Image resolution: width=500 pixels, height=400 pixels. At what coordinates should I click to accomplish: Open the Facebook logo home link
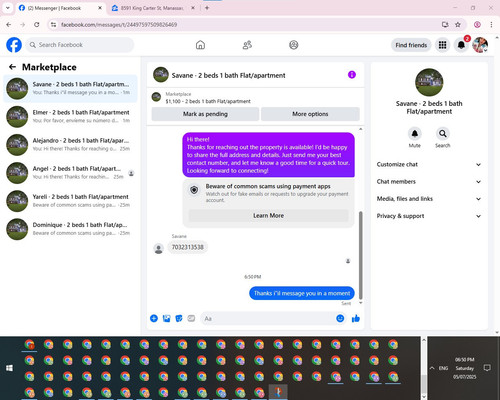(x=14, y=45)
